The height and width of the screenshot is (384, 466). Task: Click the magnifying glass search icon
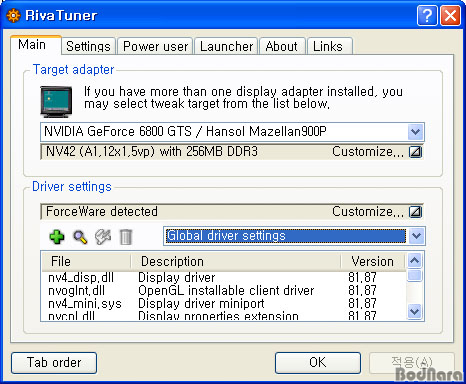tap(80, 237)
